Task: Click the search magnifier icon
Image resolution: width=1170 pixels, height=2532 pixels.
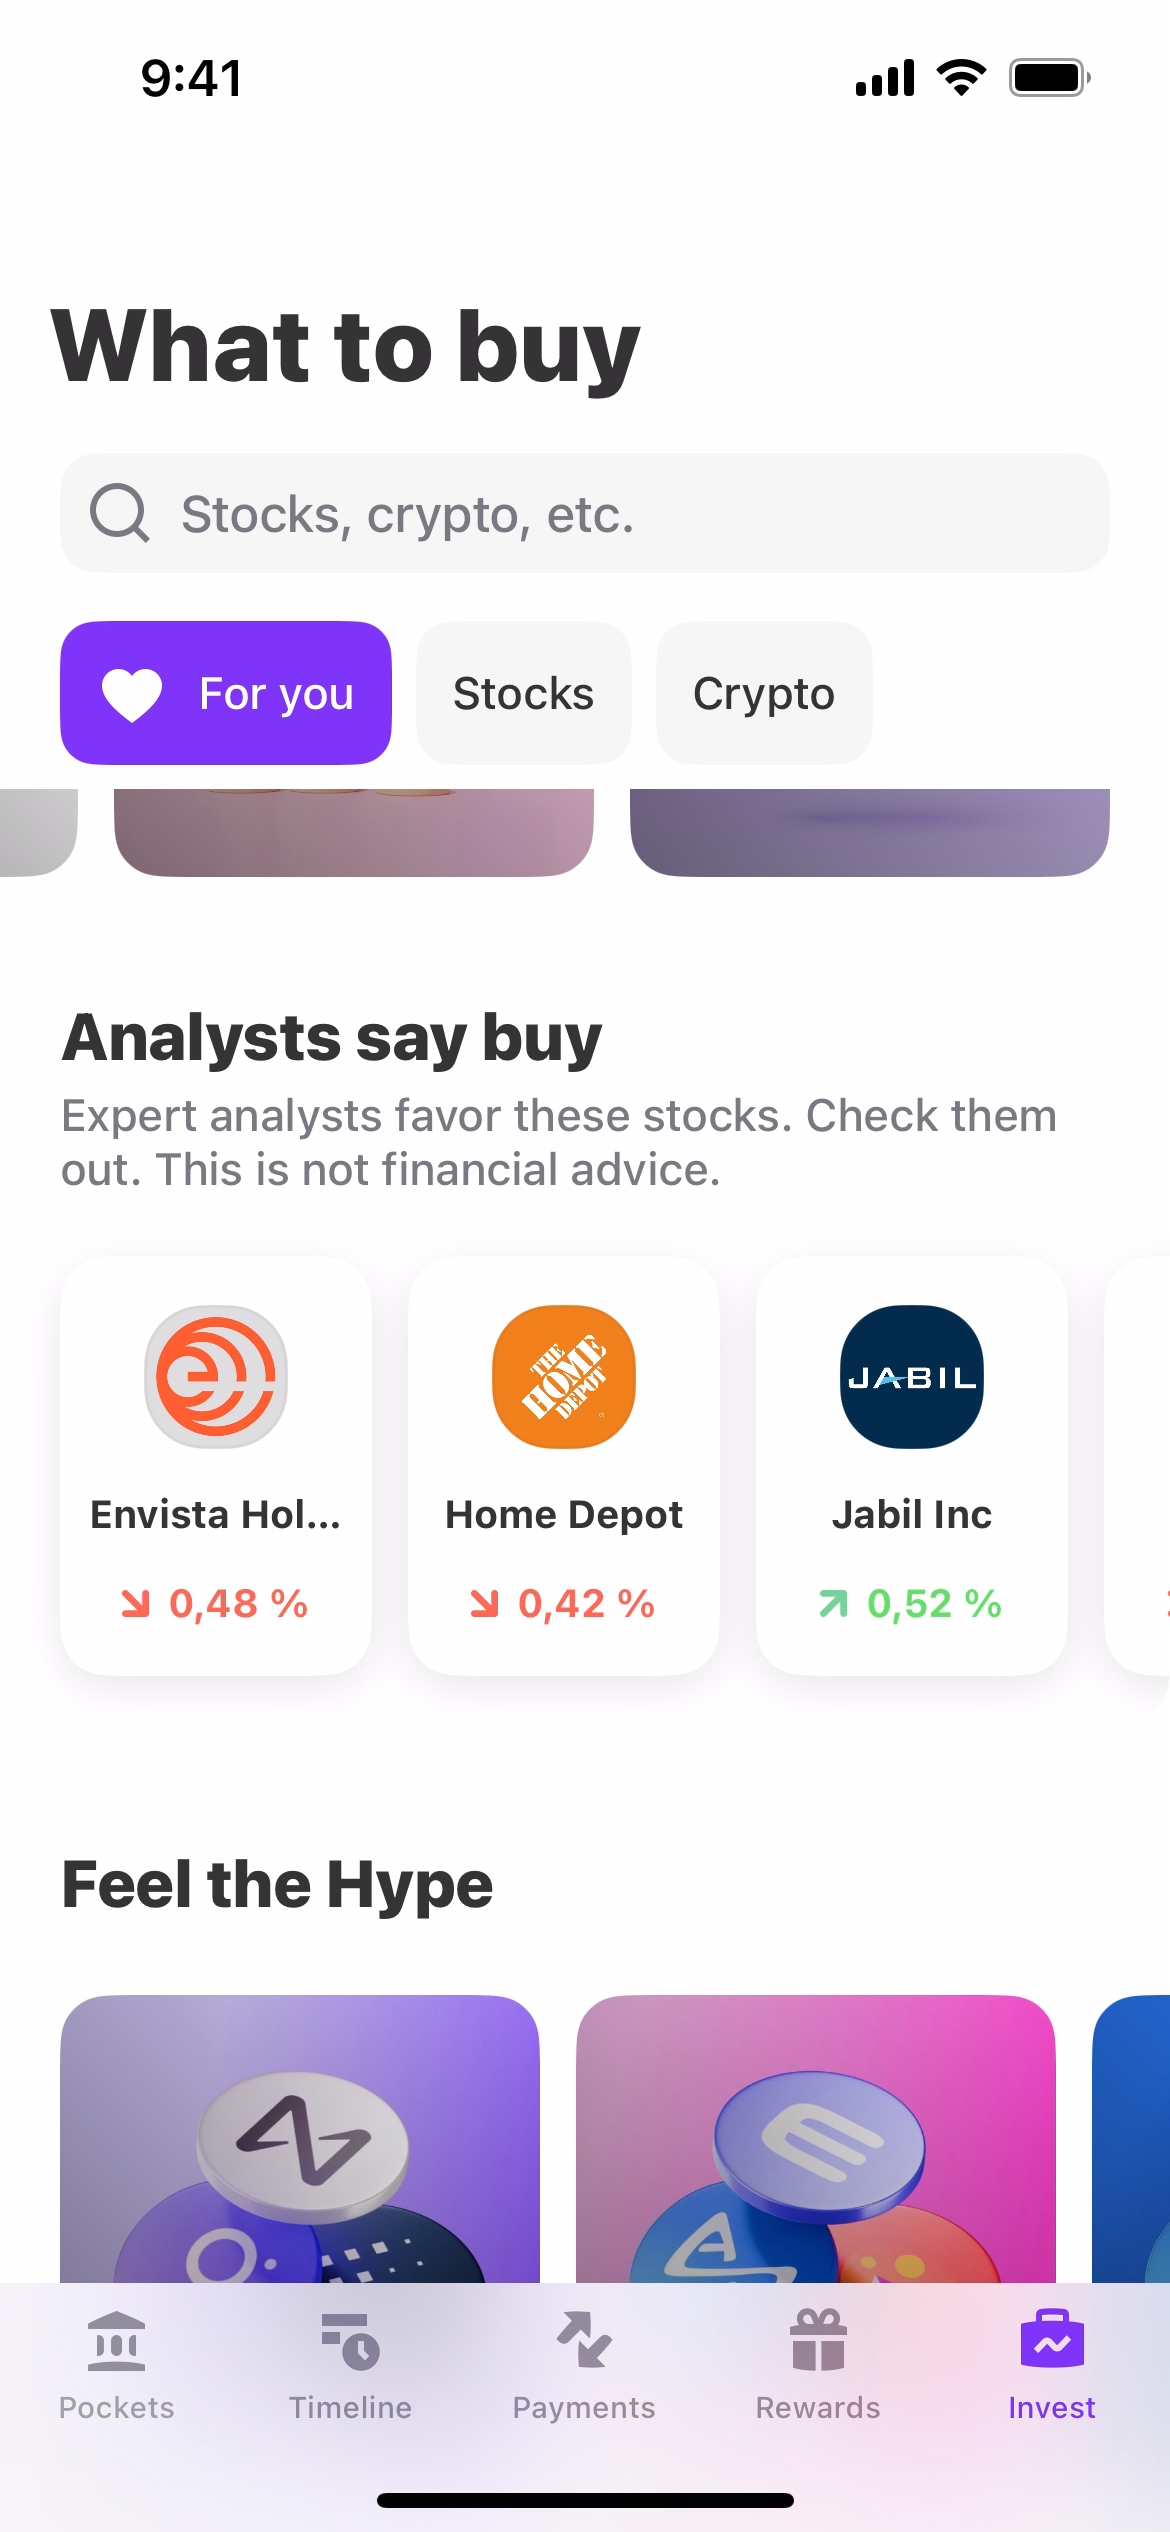Action: [120, 513]
